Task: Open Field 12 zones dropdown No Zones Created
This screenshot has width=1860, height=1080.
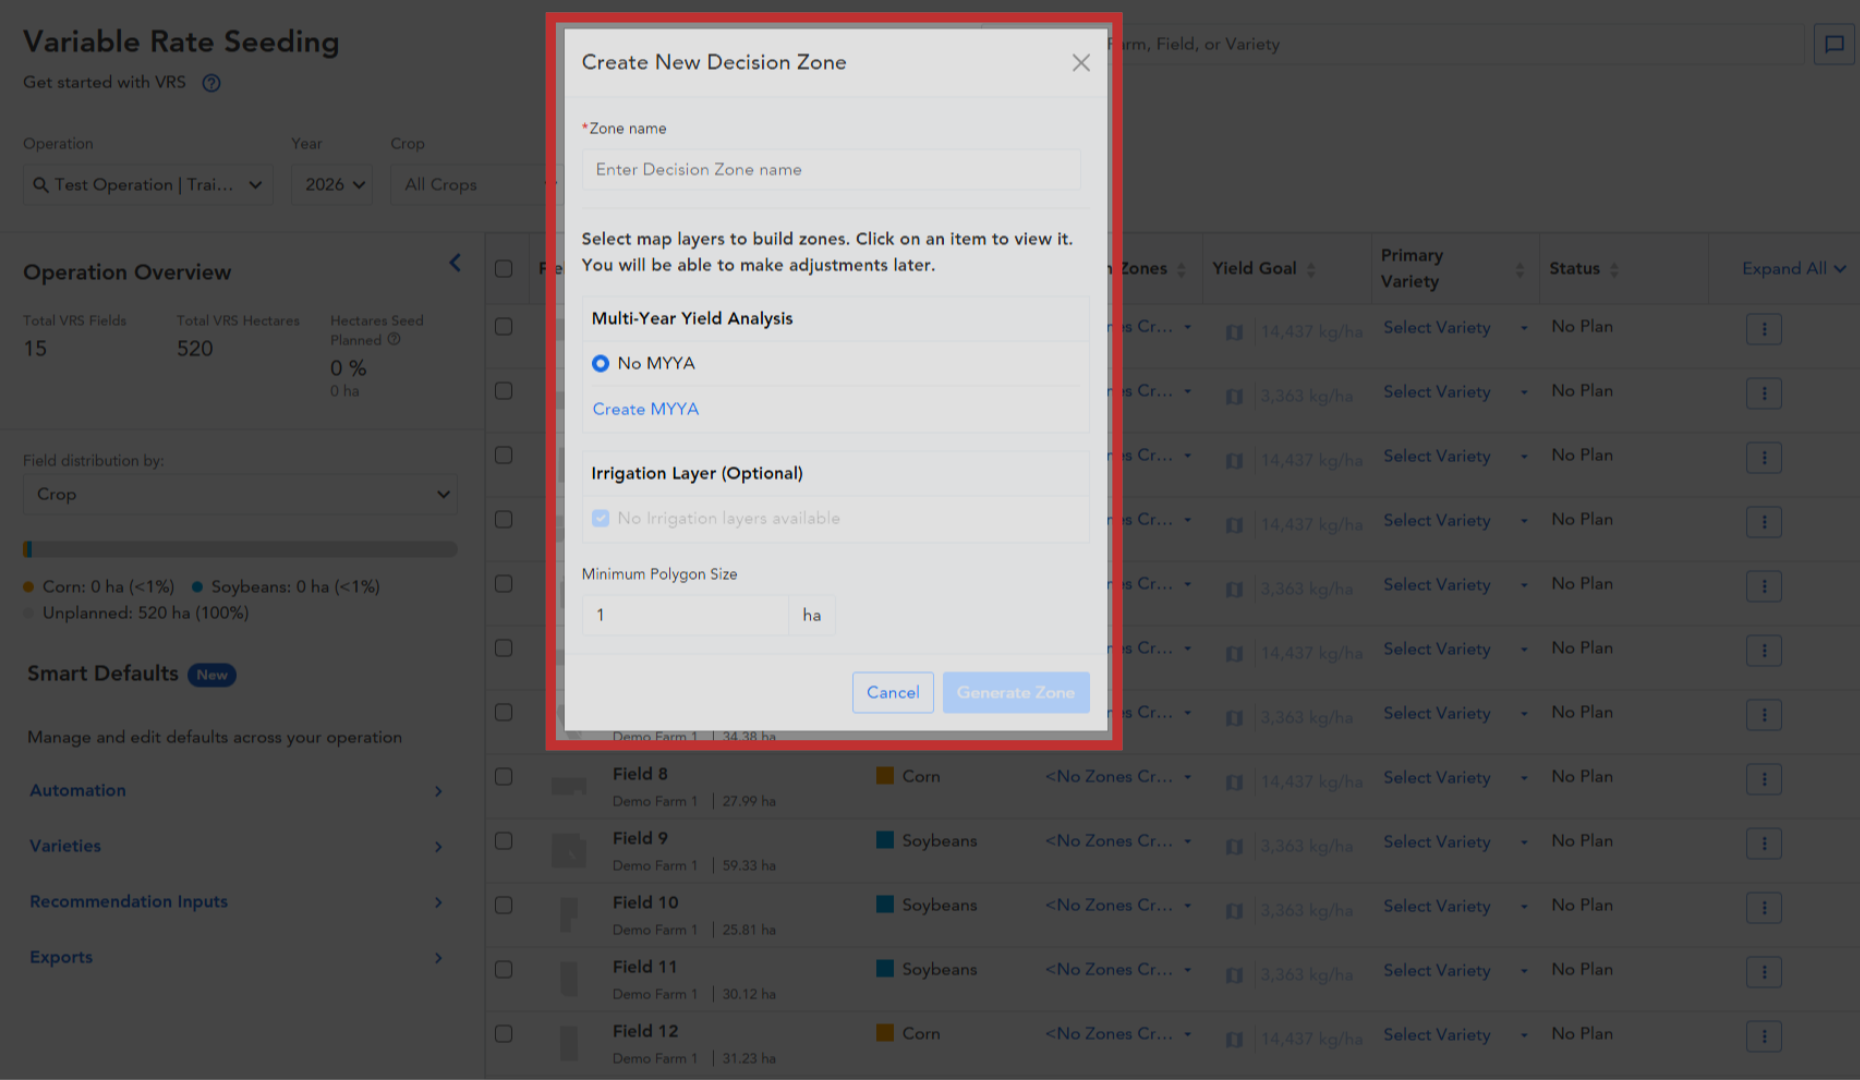Action: tap(1119, 1034)
